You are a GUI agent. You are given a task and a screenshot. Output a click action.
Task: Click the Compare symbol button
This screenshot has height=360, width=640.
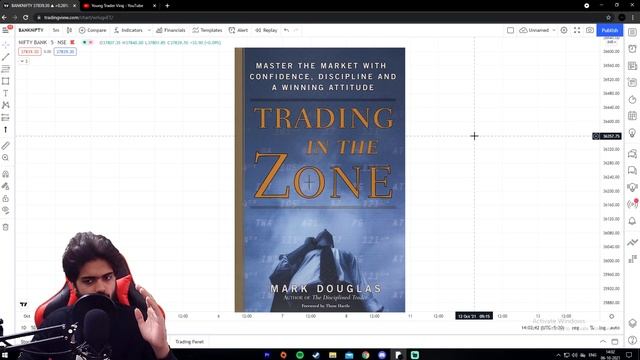click(x=93, y=30)
